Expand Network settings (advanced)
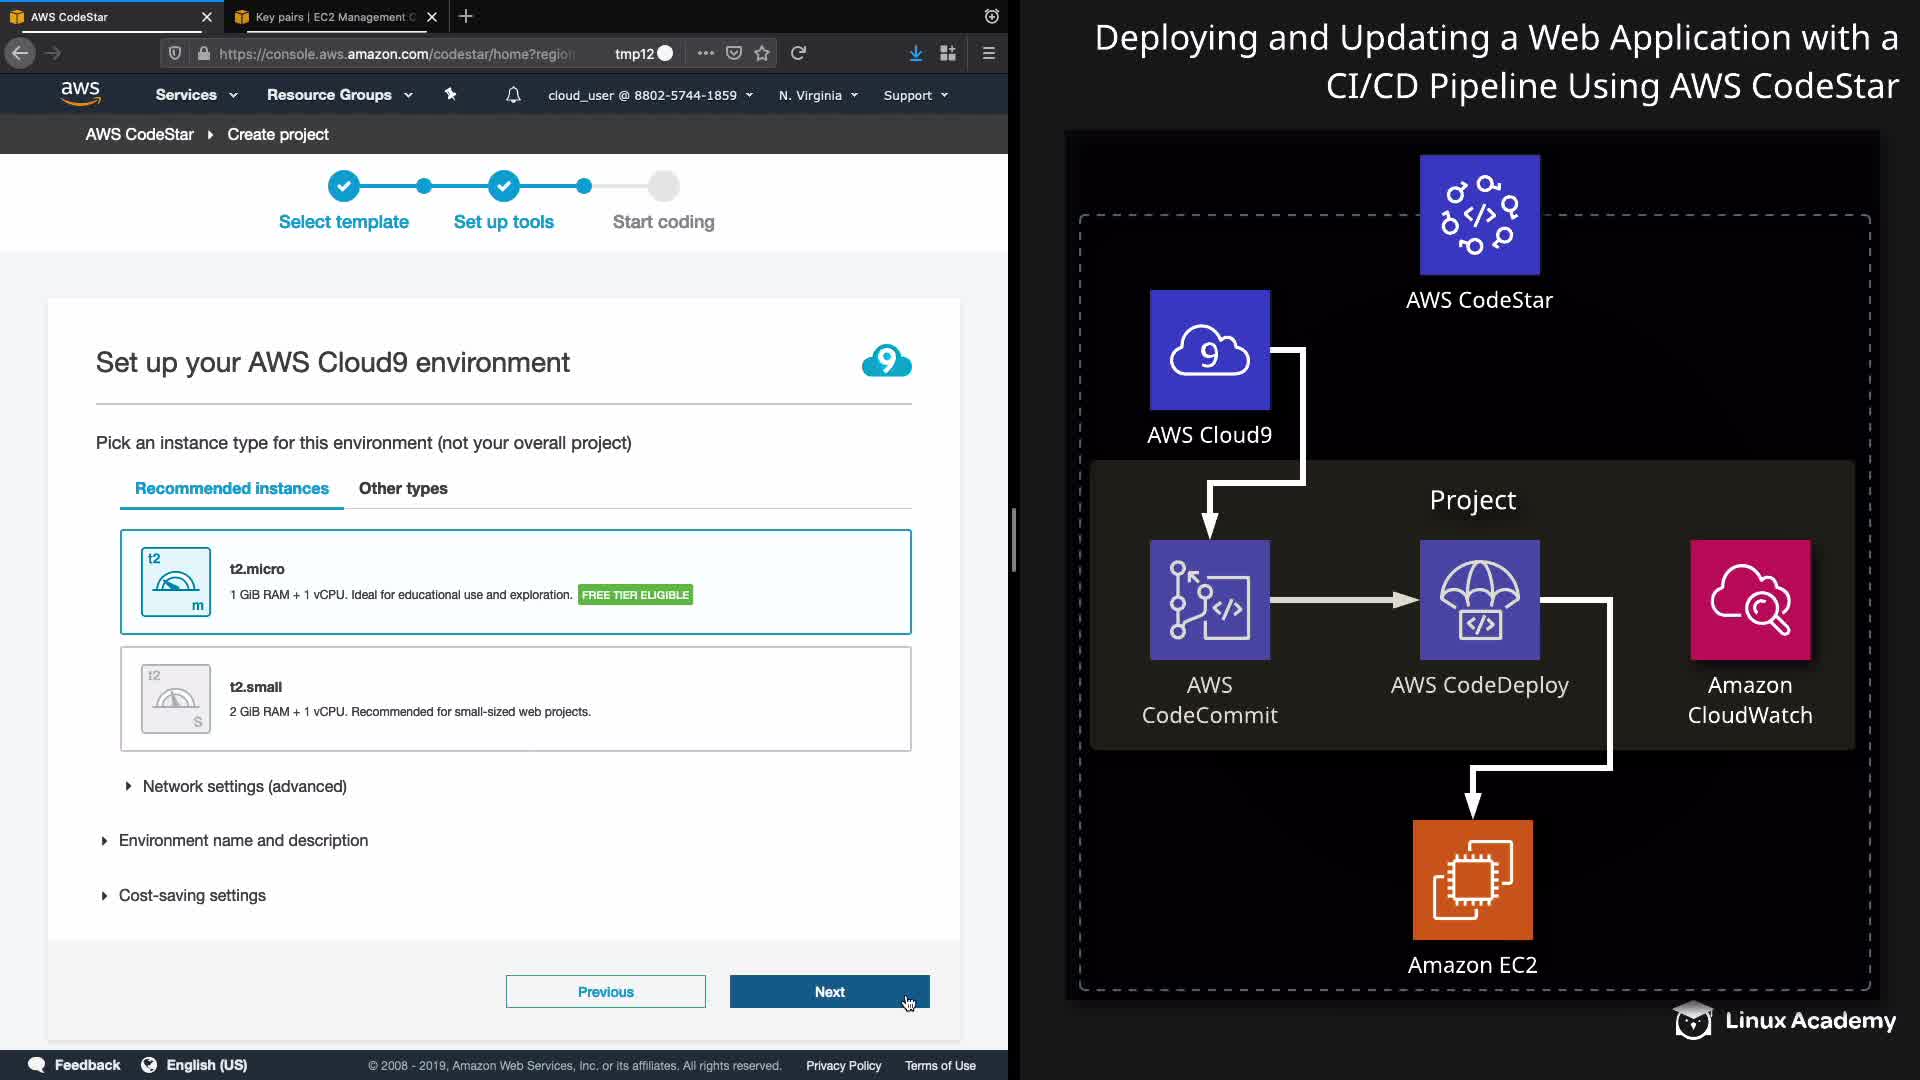The height and width of the screenshot is (1080, 1920). tap(244, 786)
